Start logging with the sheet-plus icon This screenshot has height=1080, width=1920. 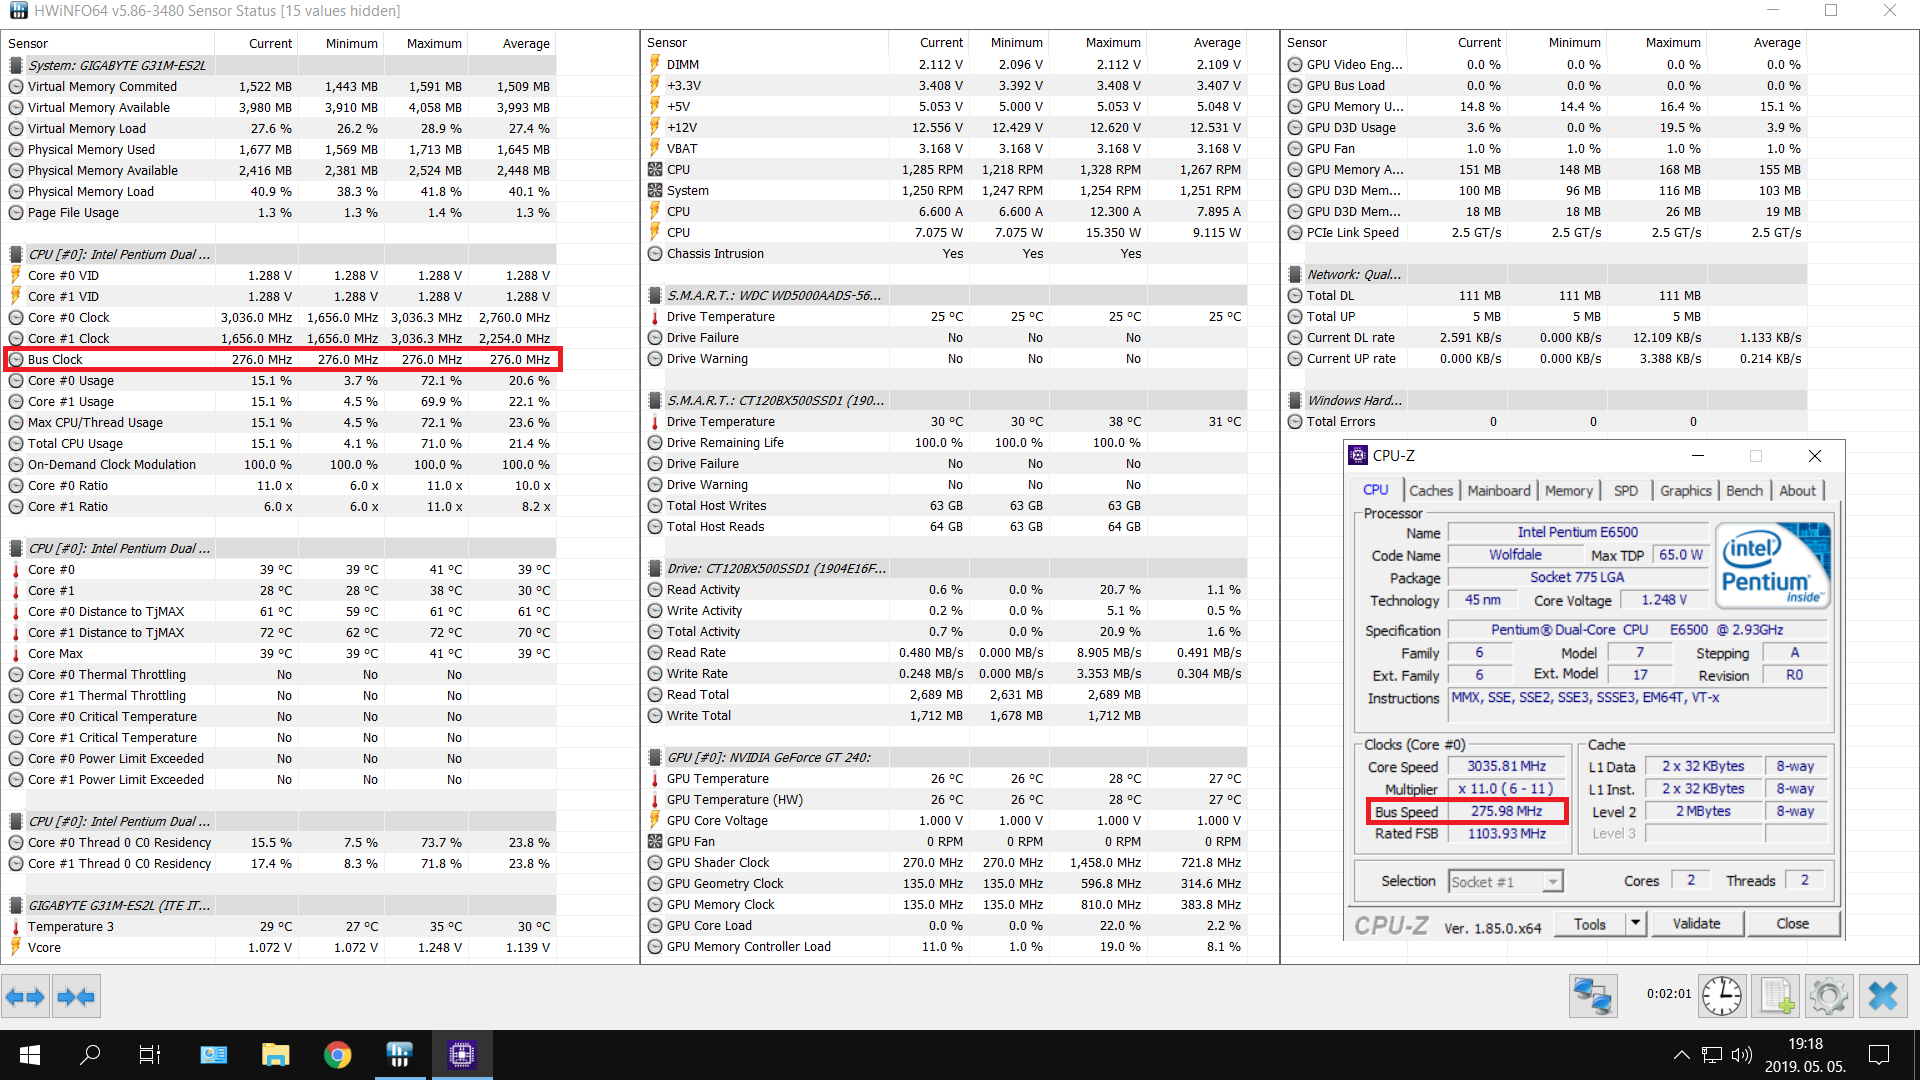click(x=1775, y=996)
